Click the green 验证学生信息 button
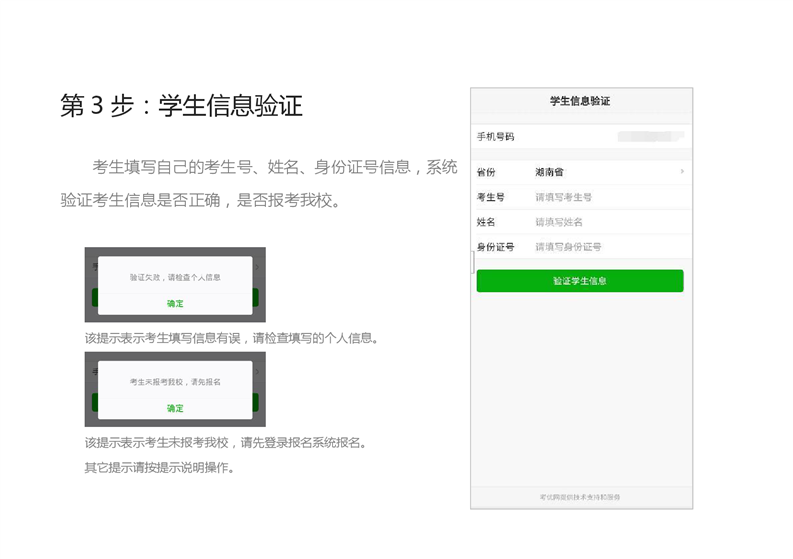This screenshot has height=559, width=793. [580, 281]
